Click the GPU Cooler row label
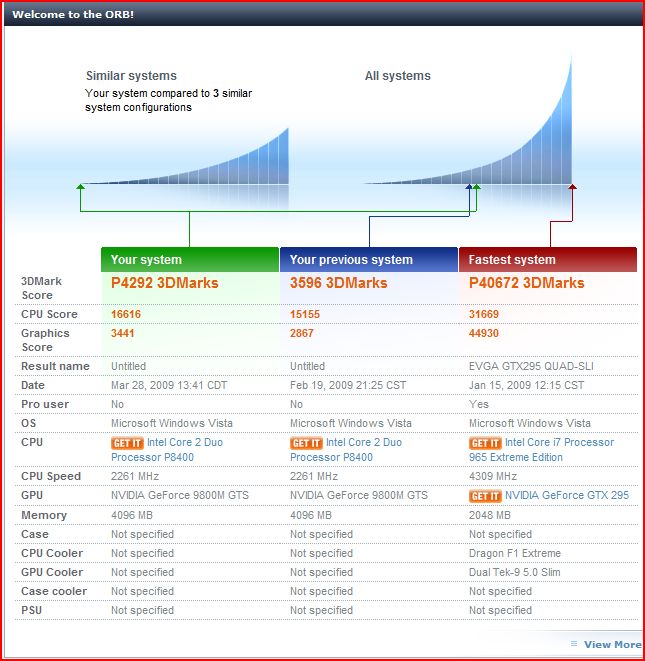This screenshot has height=661, width=645. tap(52, 572)
